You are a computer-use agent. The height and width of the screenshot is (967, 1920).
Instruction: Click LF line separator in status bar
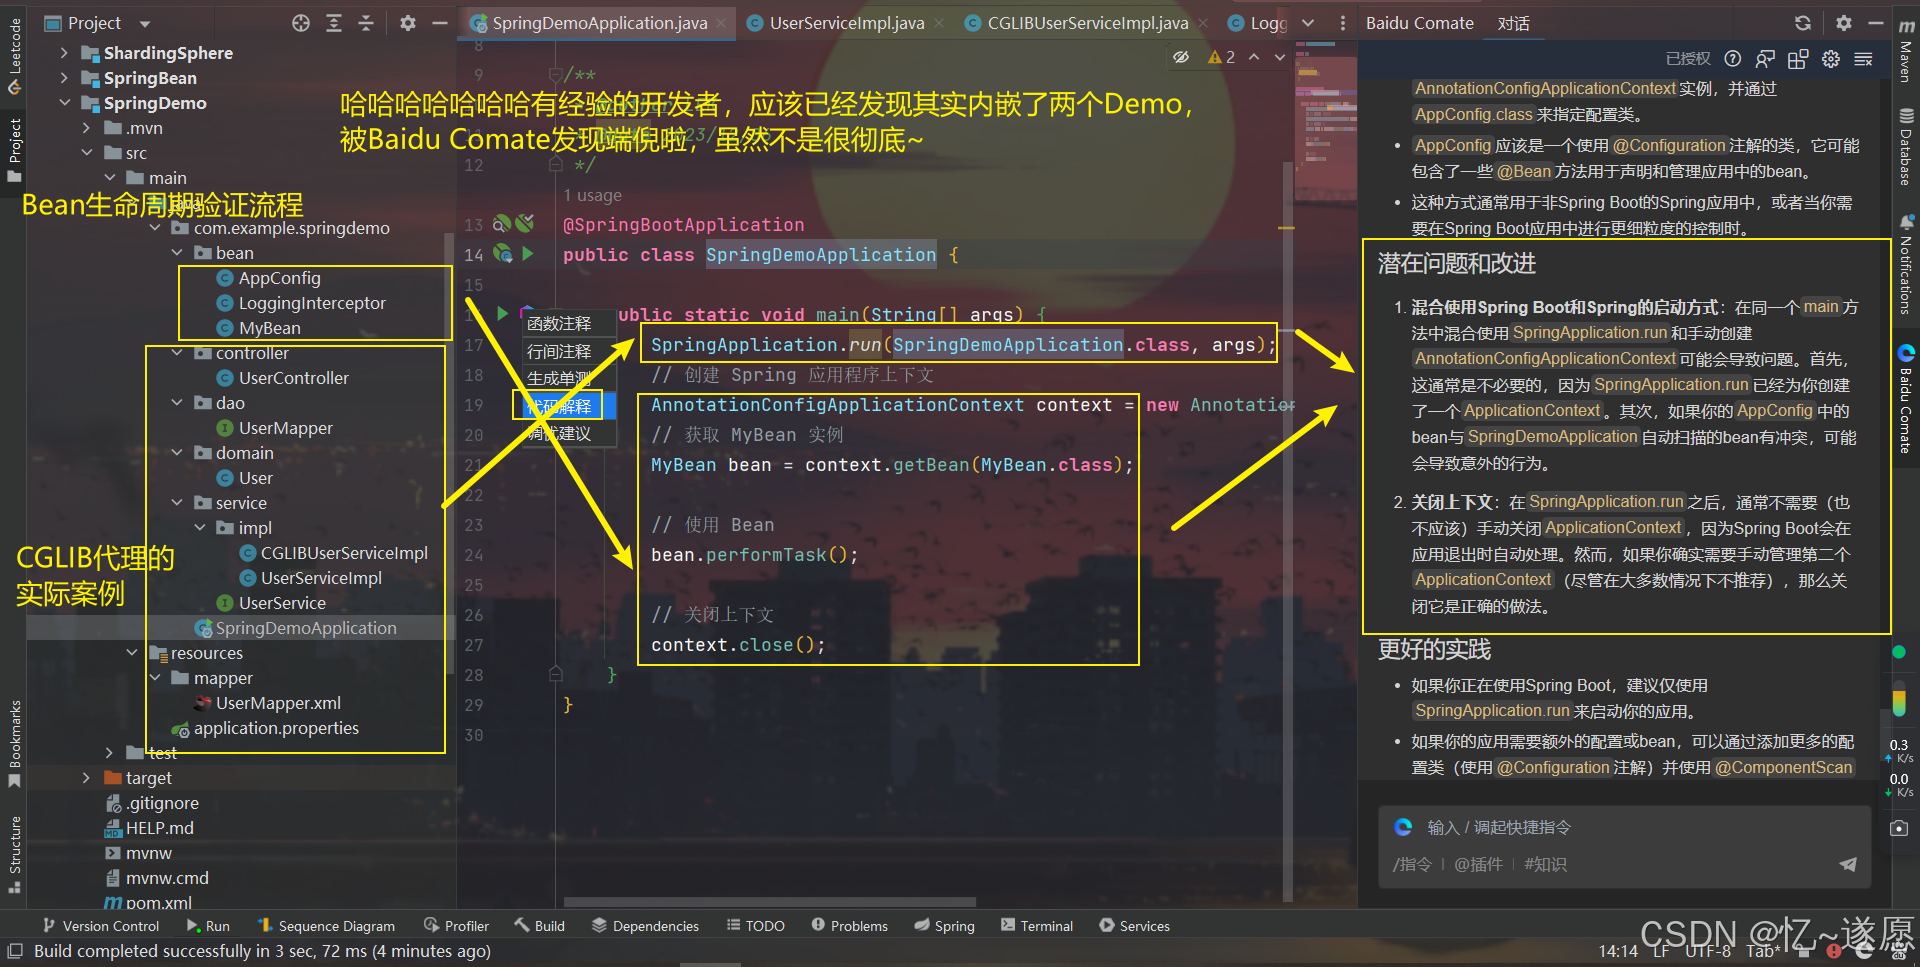coord(1661,951)
